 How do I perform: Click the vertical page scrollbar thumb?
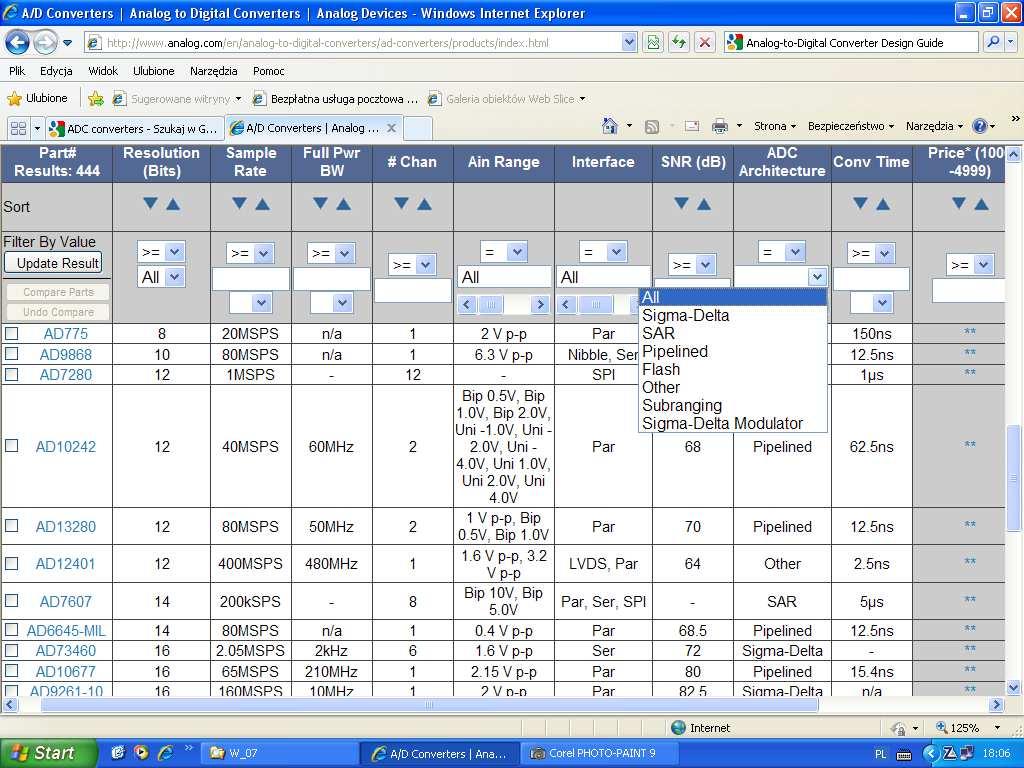pos(1013,478)
